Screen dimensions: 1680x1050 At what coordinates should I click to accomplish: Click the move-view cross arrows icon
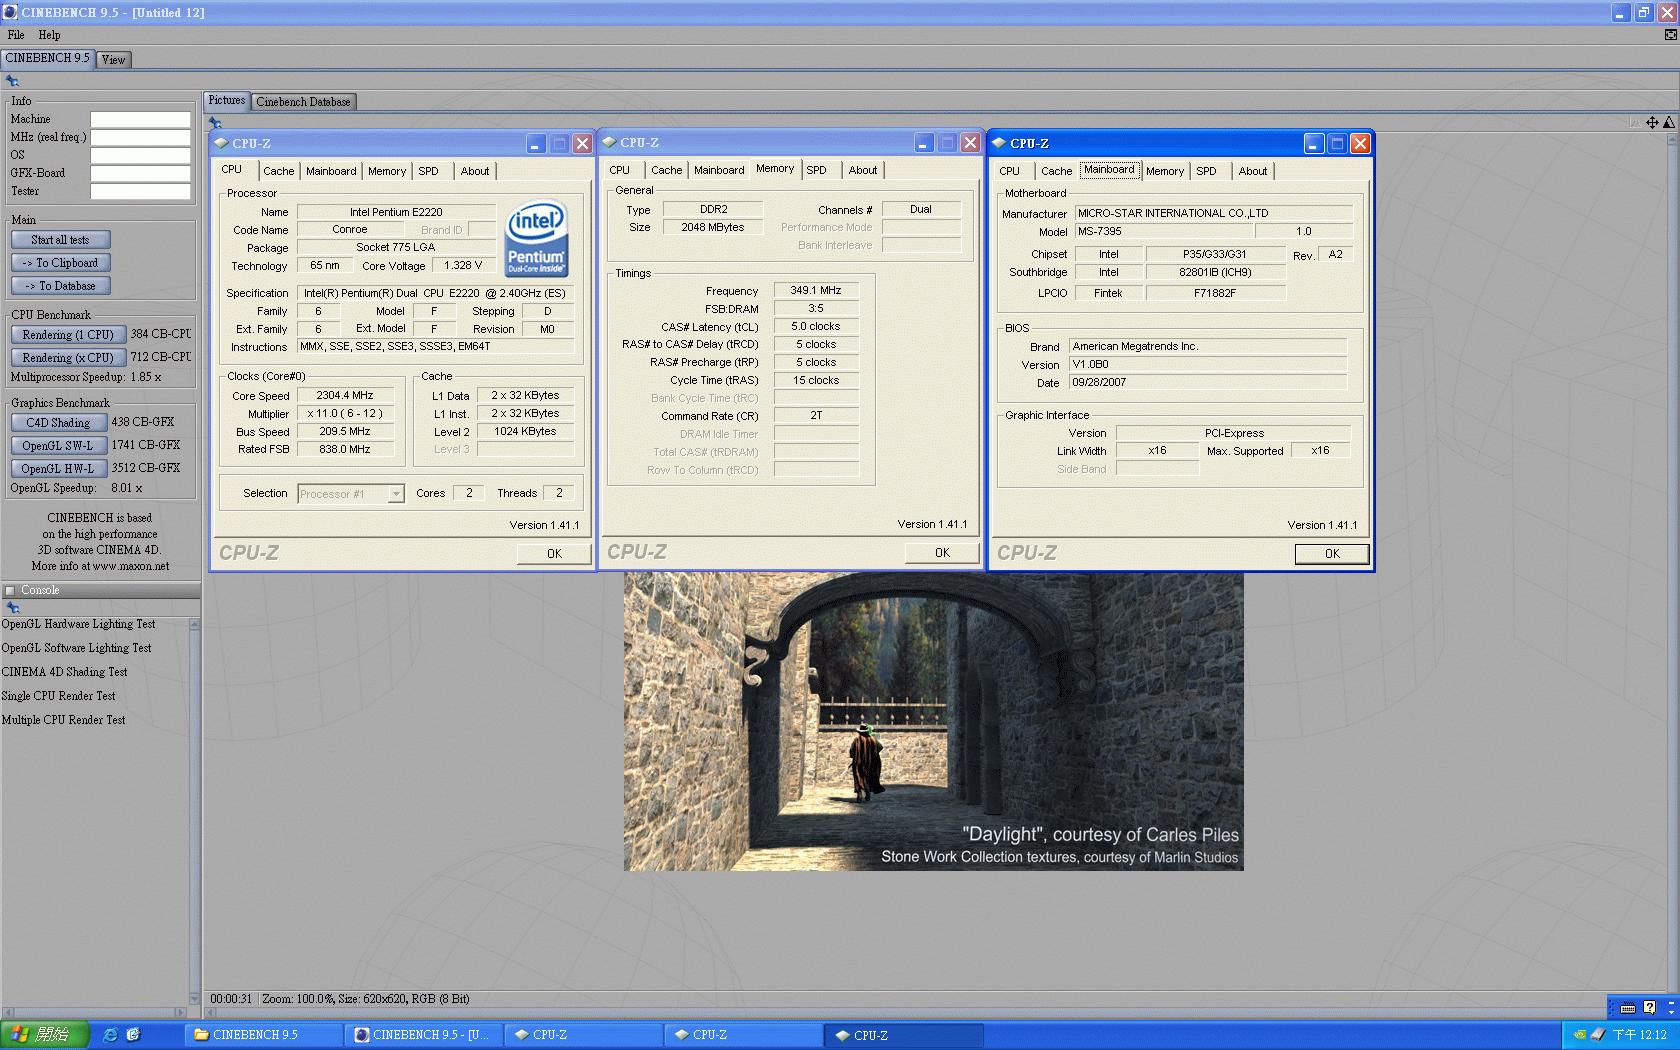(x=1652, y=122)
